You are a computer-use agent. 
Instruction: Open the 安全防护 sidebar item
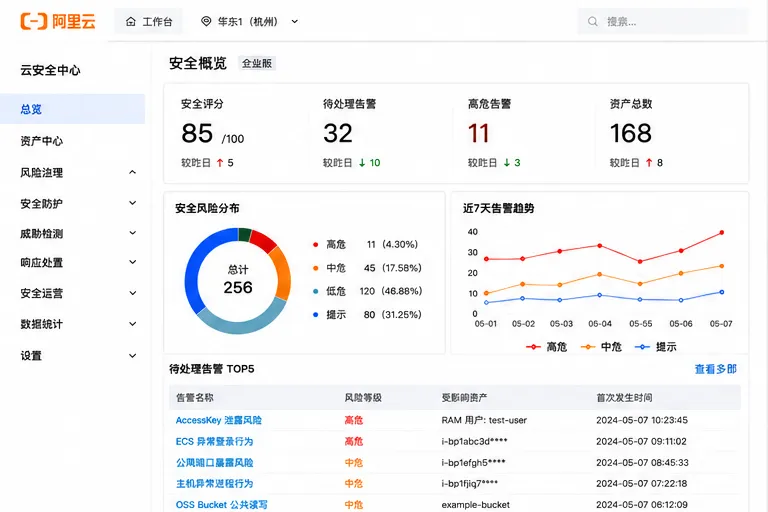click(x=42, y=203)
